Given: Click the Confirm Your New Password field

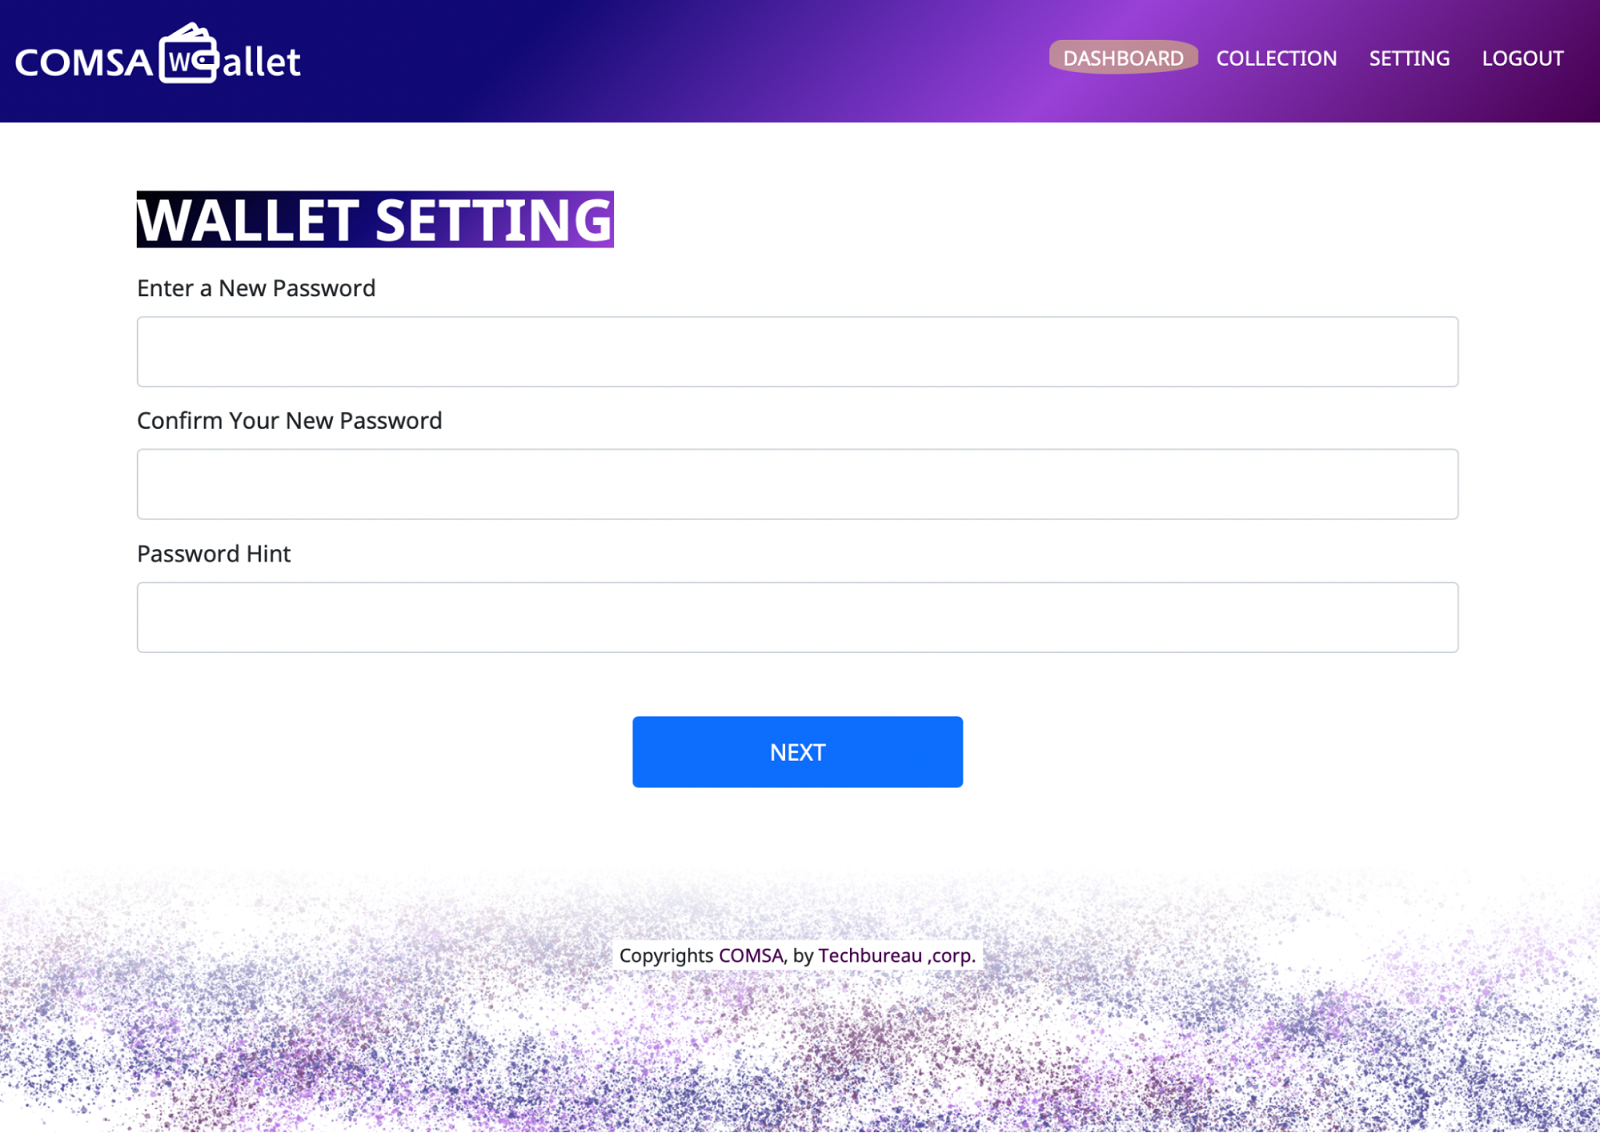Looking at the screenshot, I should [x=797, y=484].
